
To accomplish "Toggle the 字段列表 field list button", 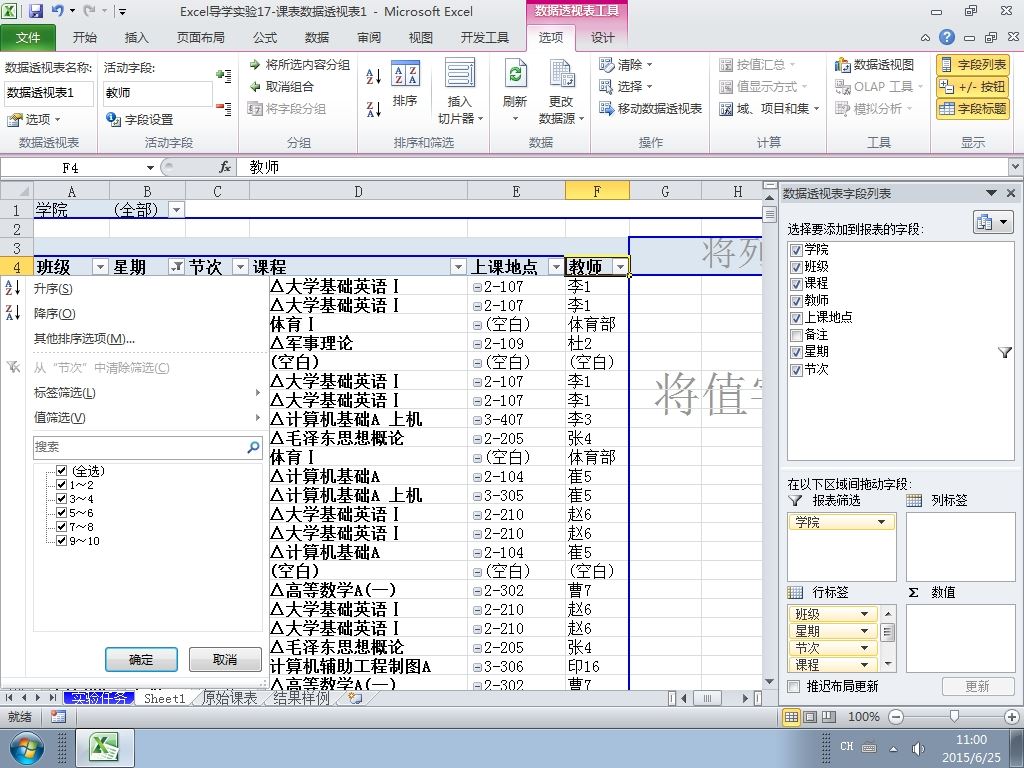I will point(973,65).
